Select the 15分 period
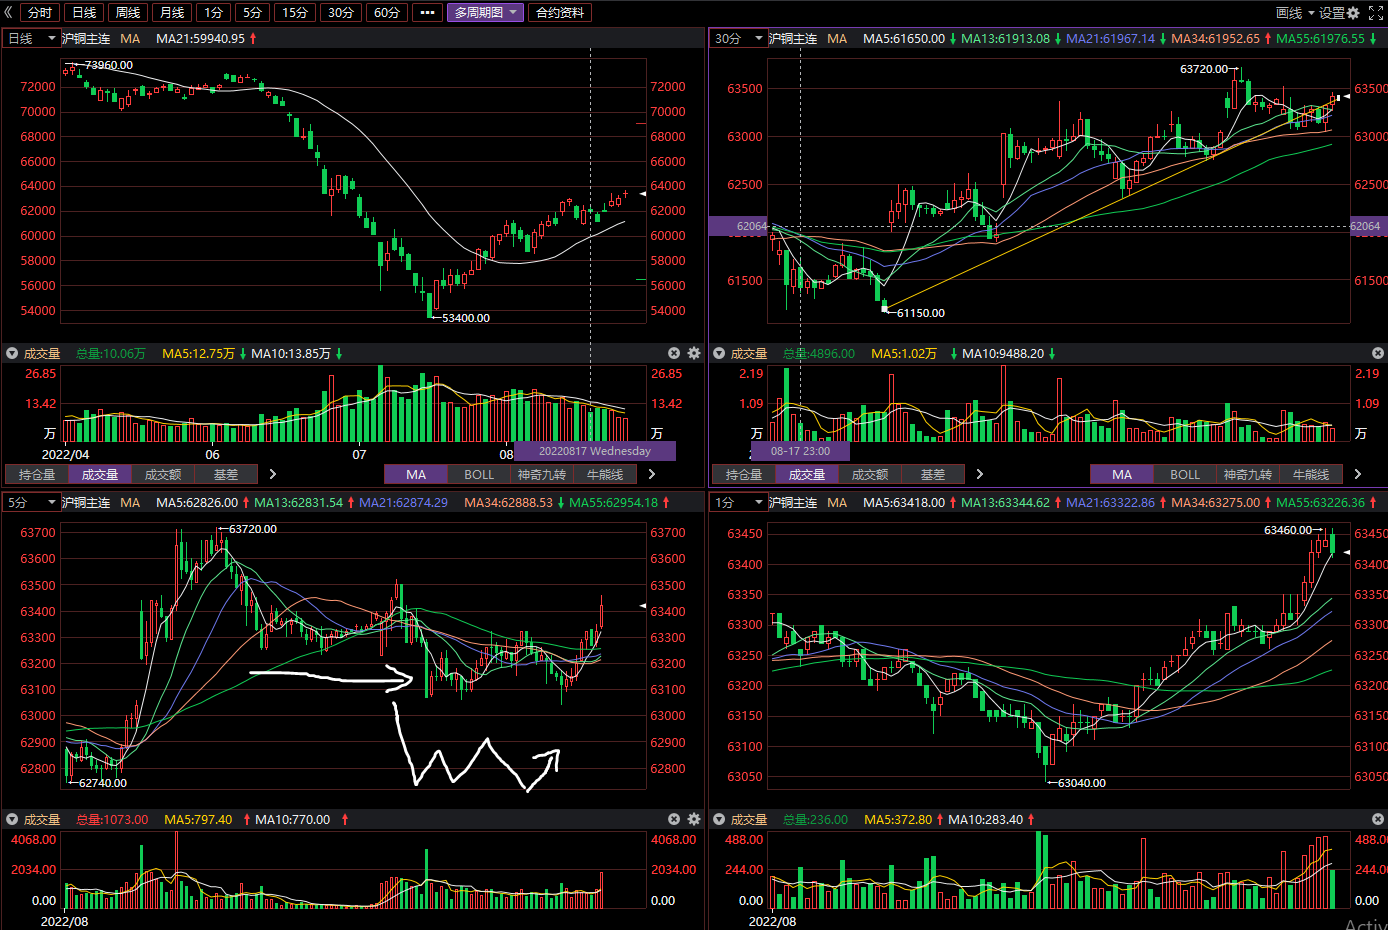The height and width of the screenshot is (930, 1388). click(x=295, y=13)
